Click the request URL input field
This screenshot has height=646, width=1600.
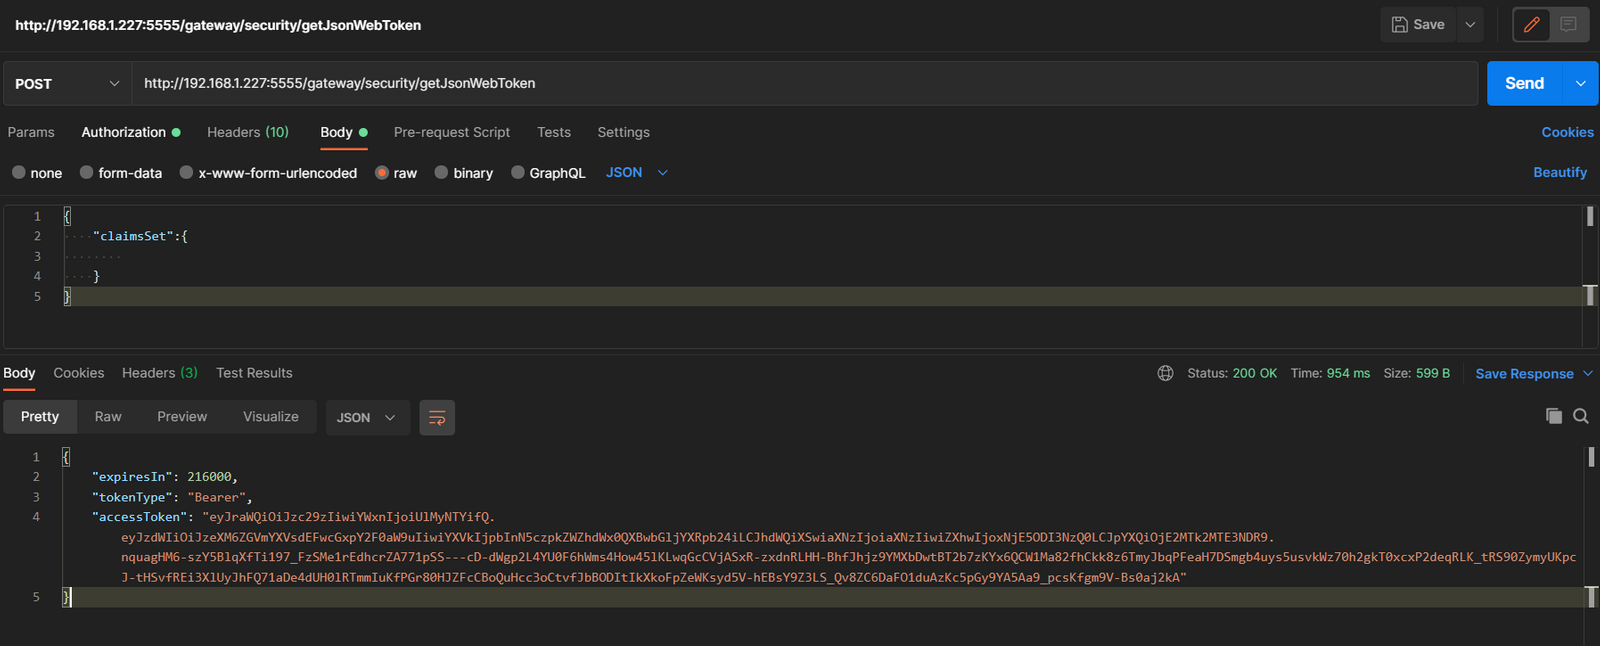[x=800, y=84]
